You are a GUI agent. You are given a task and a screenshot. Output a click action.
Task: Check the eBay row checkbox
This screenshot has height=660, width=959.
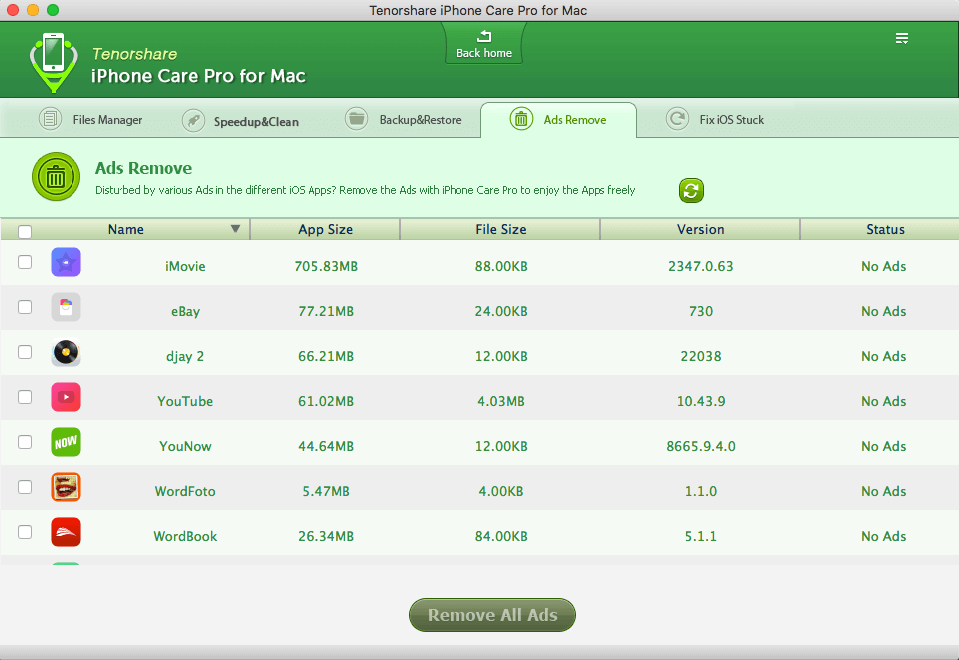[x=25, y=306]
